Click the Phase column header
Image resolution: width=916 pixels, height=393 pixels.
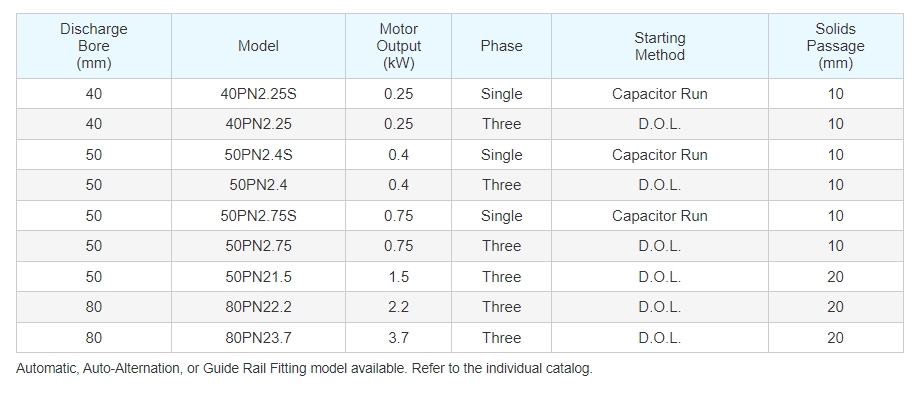(x=501, y=46)
